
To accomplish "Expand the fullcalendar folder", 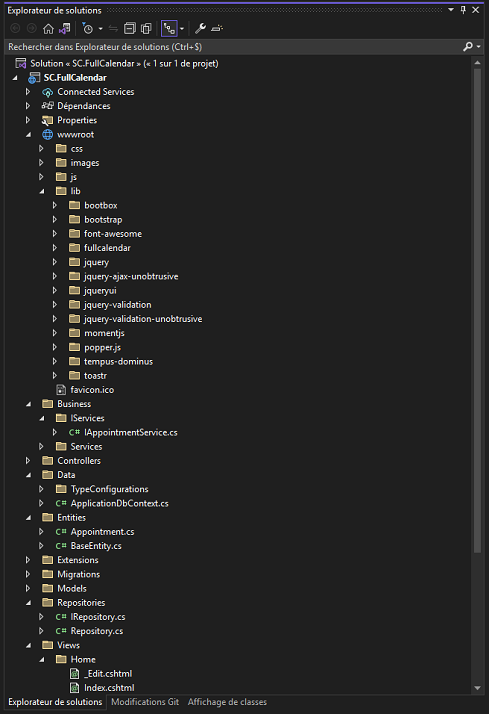I will pyautogui.click(x=55, y=248).
